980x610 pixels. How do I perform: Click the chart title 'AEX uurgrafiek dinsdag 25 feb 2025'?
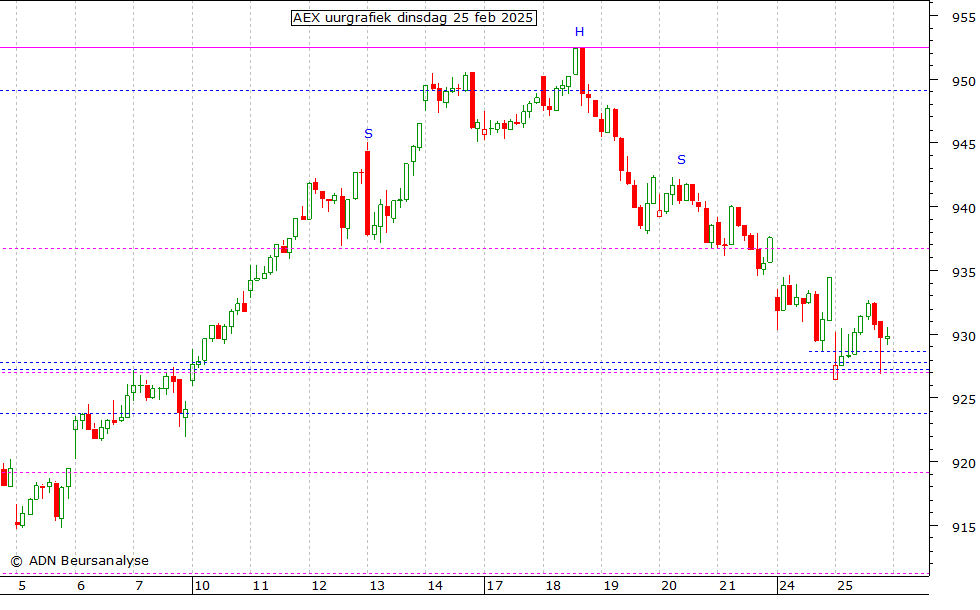tap(413, 18)
